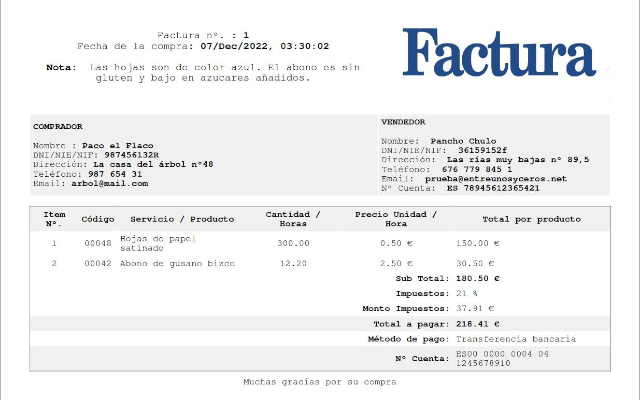Click the Sub Total value 180.50 €
Screen dimensions: 640x400
click(477, 278)
